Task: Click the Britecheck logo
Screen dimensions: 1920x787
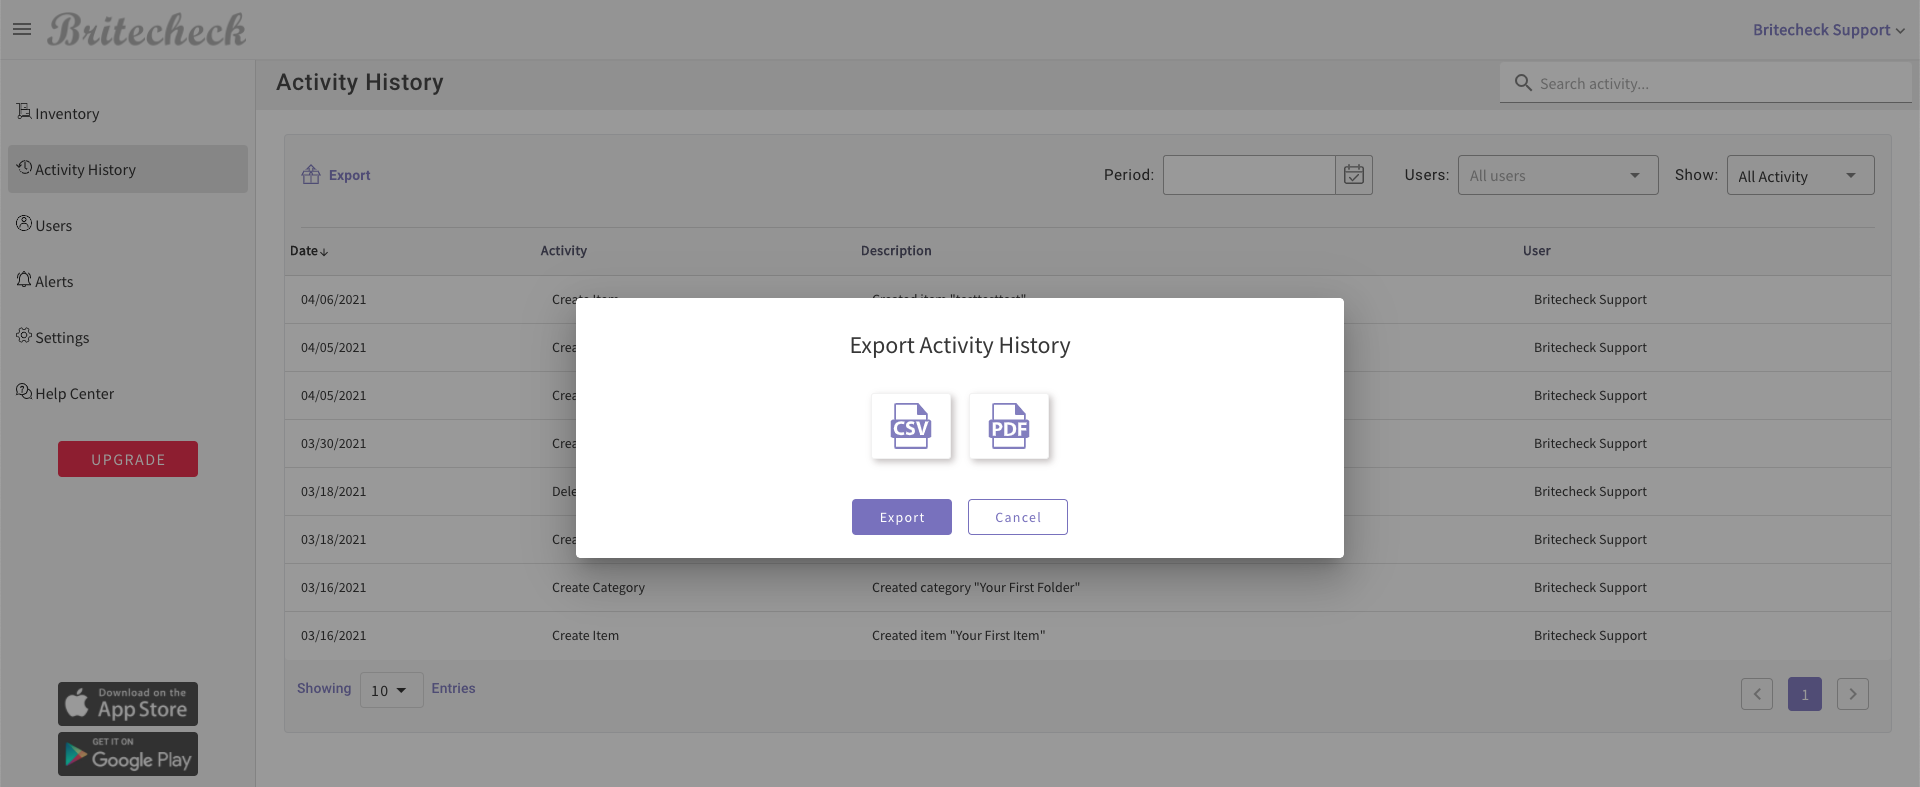Action: (147, 30)
